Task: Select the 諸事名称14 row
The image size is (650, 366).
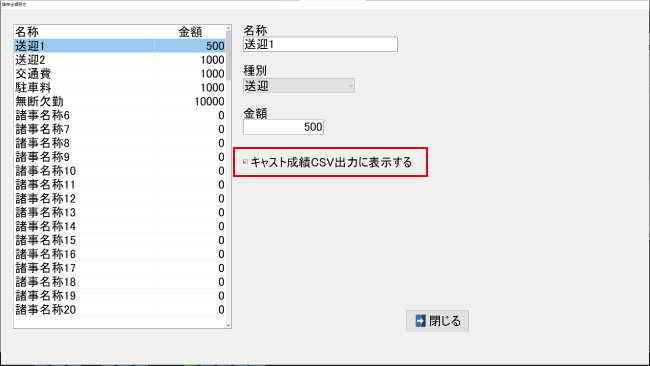Action: pyautogui.click(x=120, y=226)
